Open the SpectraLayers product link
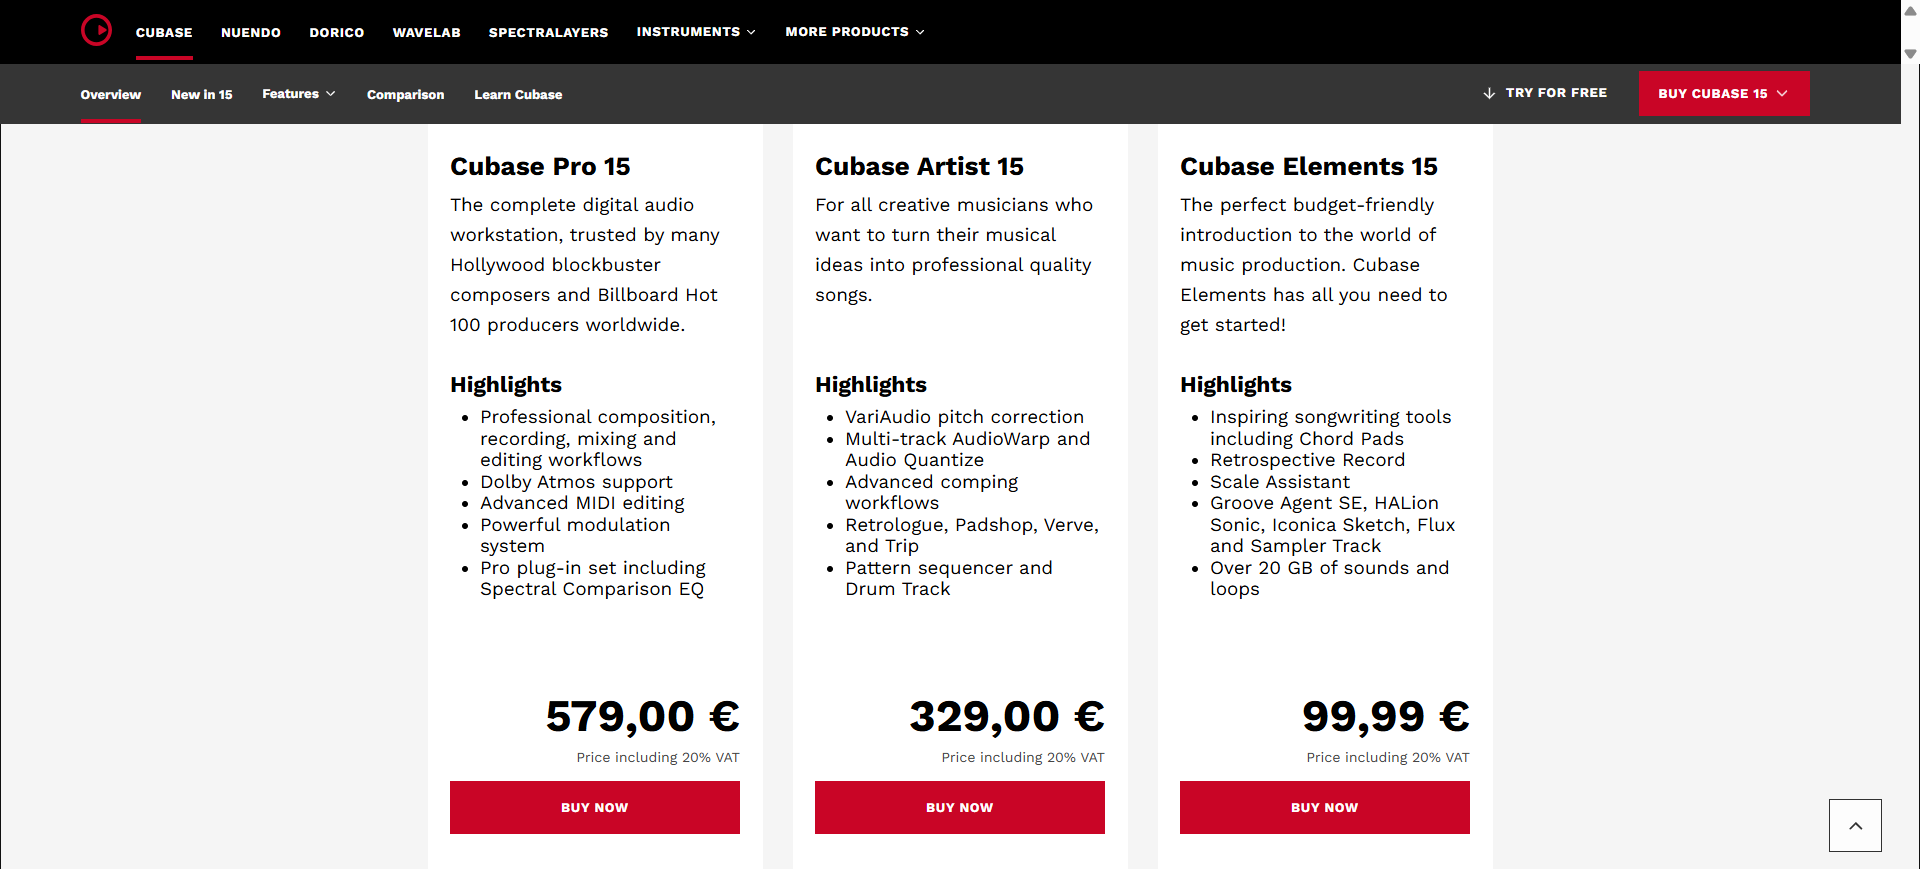1920x869 pixels. (x=548, y=32)
